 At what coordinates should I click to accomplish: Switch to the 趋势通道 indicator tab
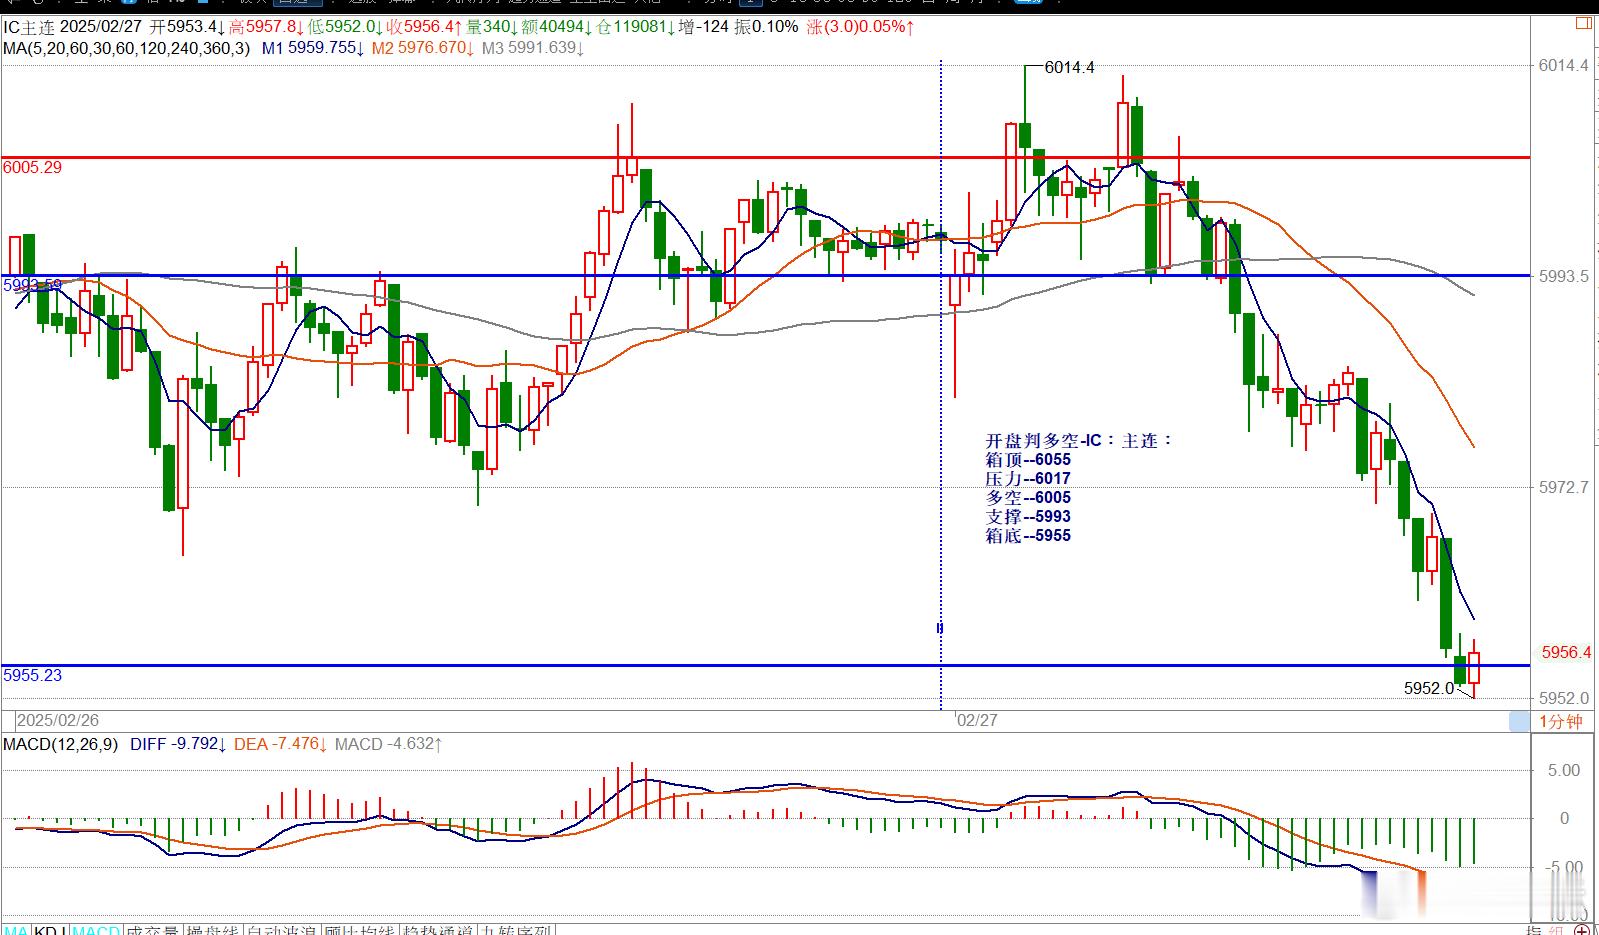tap(438, 931)
